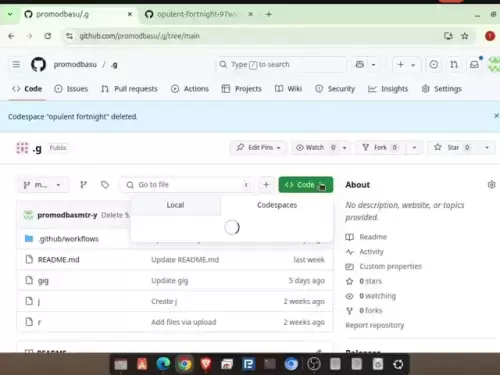Open the notifications inbox icon
The image size is (500, 375).
click(474, 64)
